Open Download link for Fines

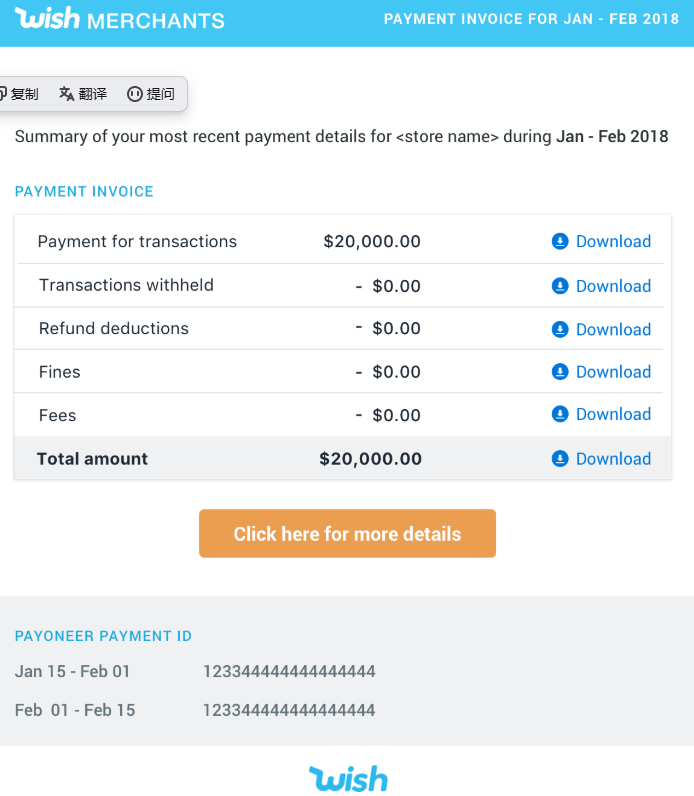(613, 372)
